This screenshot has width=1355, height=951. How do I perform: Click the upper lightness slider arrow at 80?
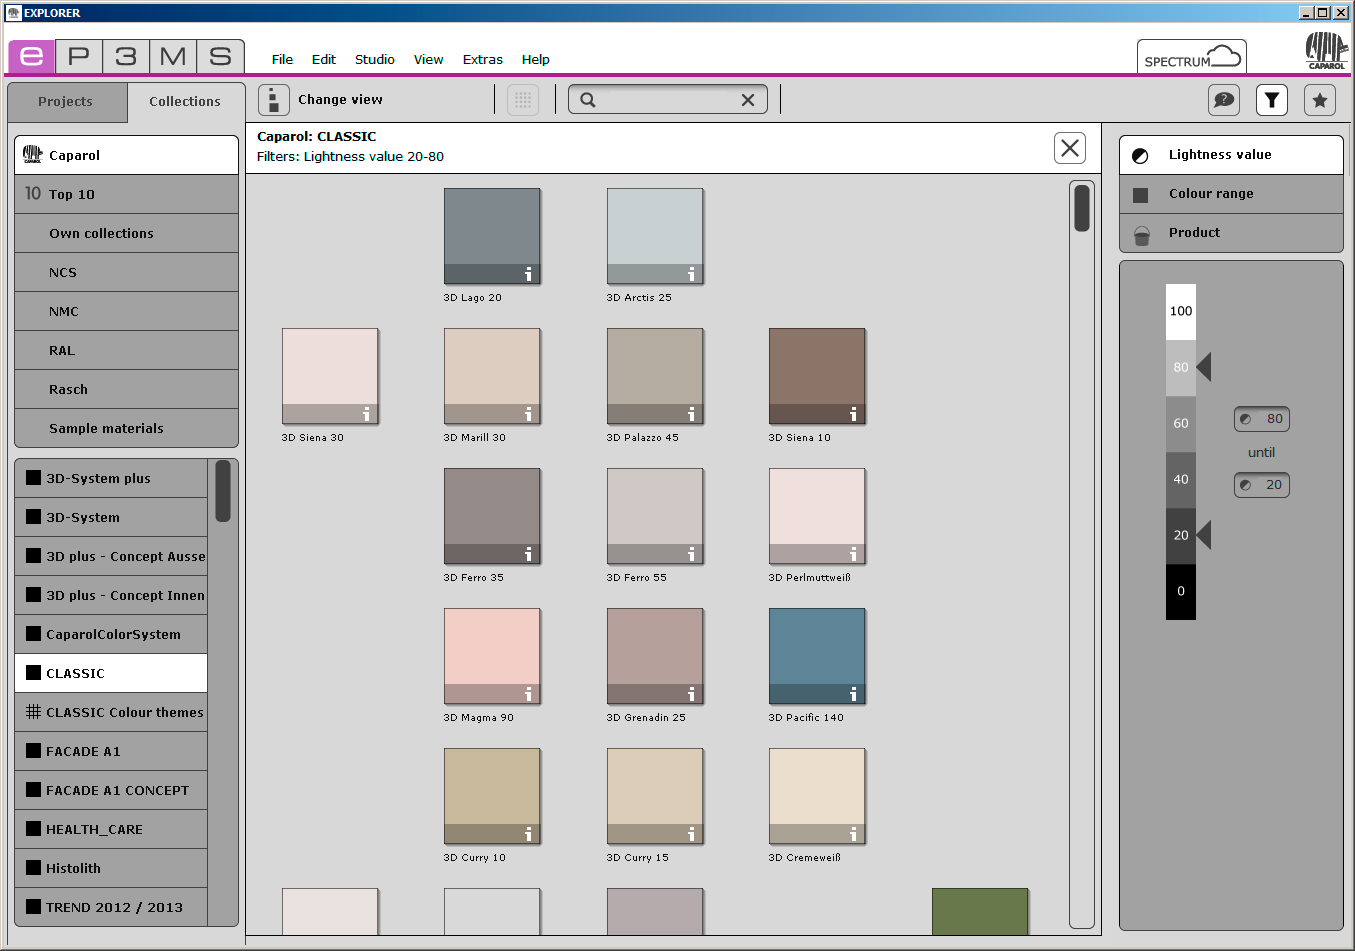point(1204,367)
